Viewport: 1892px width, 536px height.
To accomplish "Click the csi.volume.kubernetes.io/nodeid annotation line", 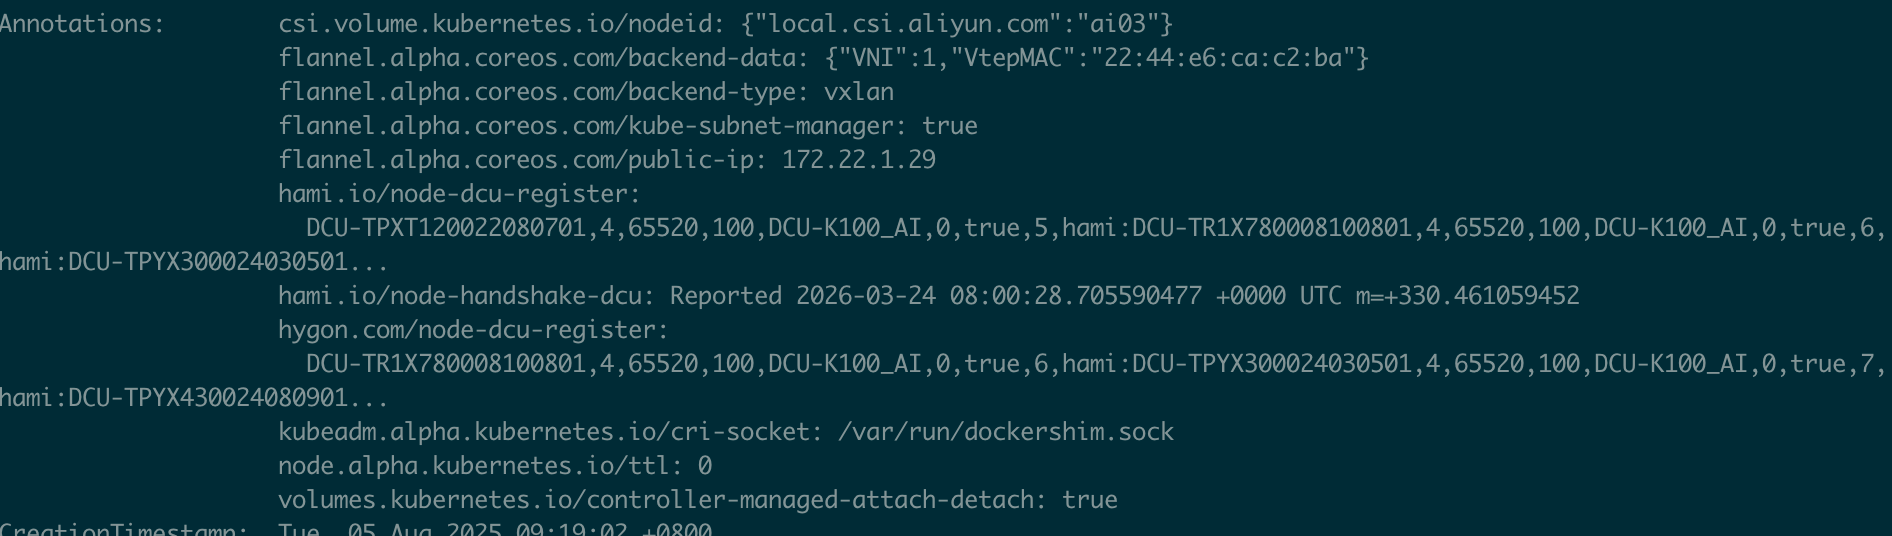I will [726, 24].
